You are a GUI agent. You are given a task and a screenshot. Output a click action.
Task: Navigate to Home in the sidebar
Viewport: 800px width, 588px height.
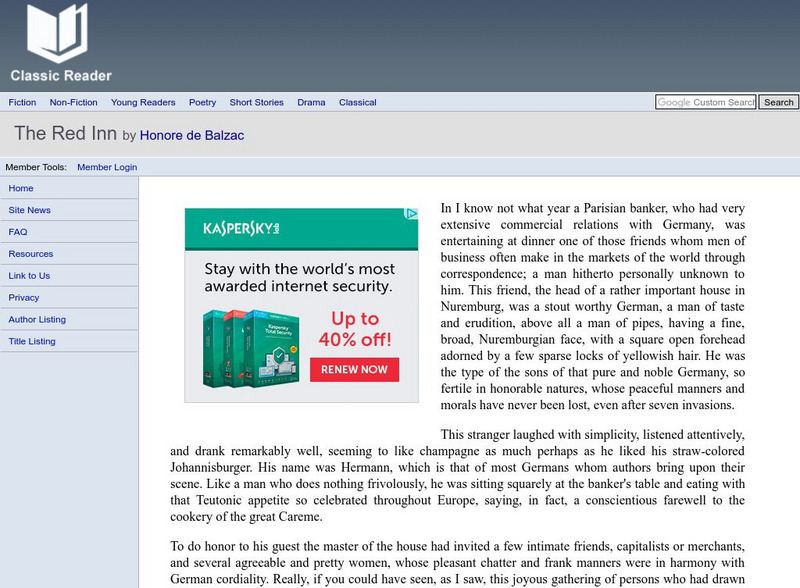pyautogui.click(x=22, y=188)
